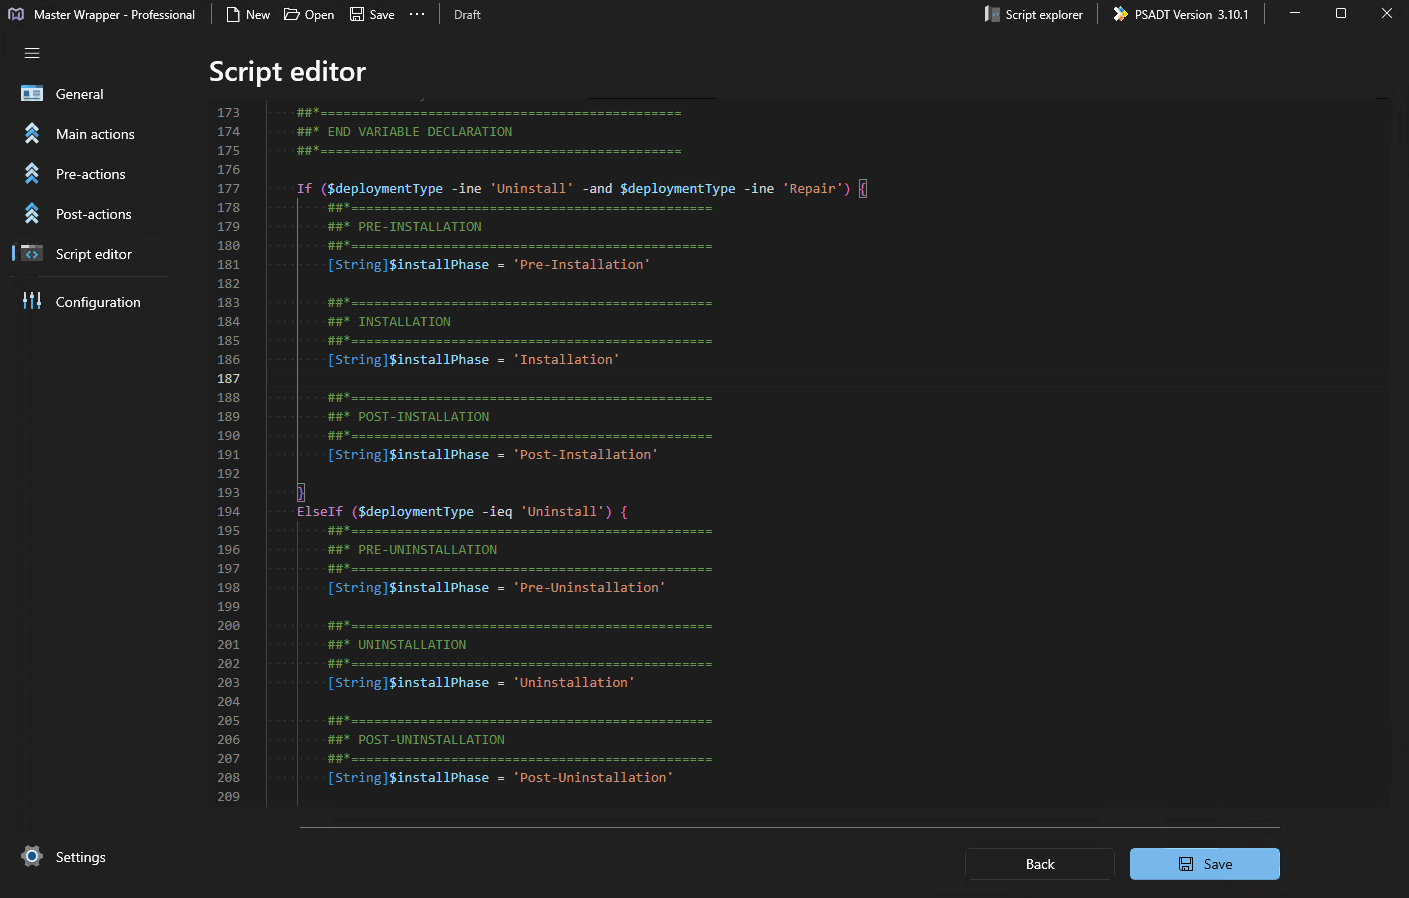
Task: Click the Pre-actions sidebar icon
Action: pos(32,174)
